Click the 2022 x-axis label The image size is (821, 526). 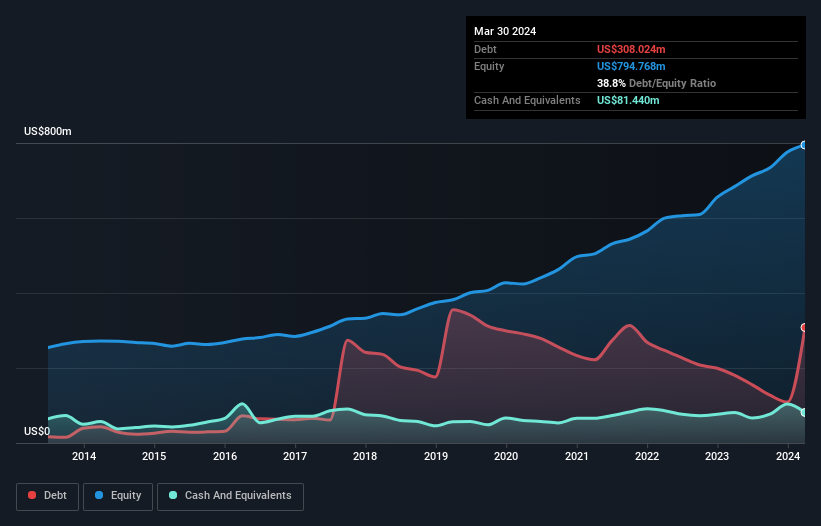pos(647,456)
